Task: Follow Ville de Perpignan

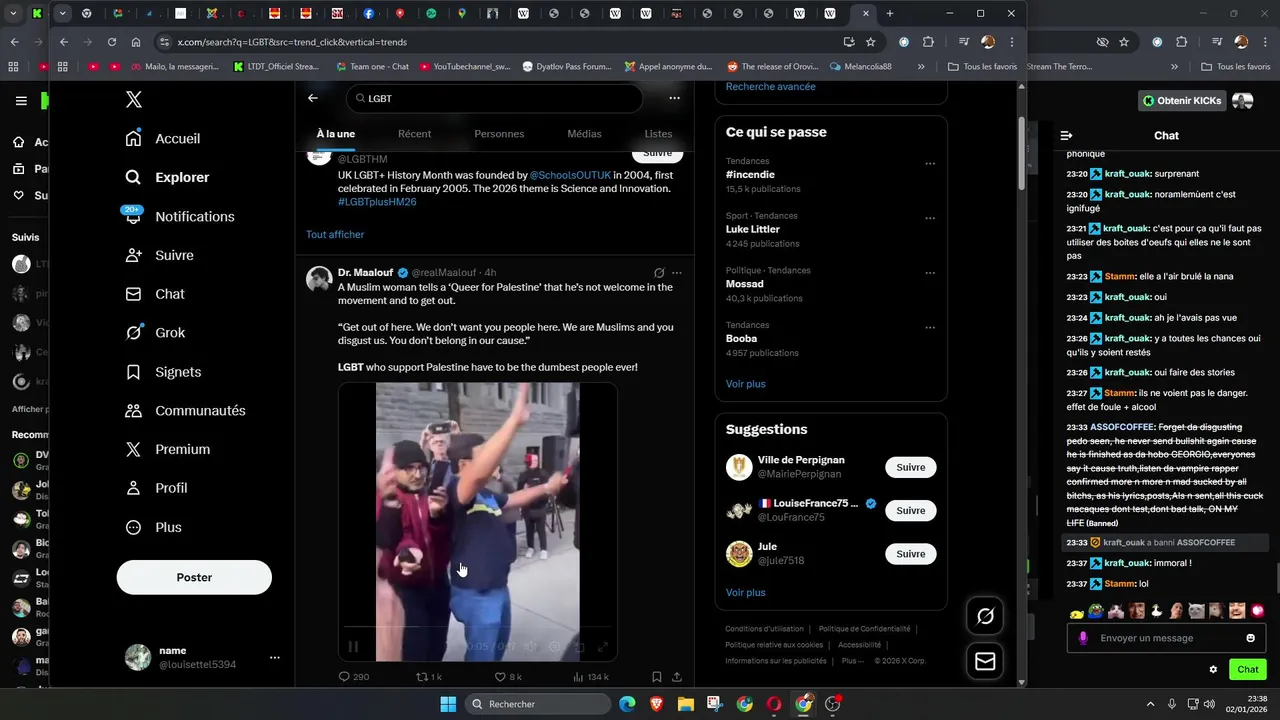Action: point(910,467)
